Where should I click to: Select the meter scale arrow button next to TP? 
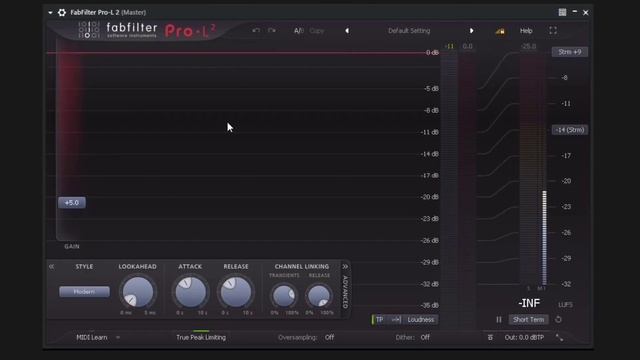[396, 320]
